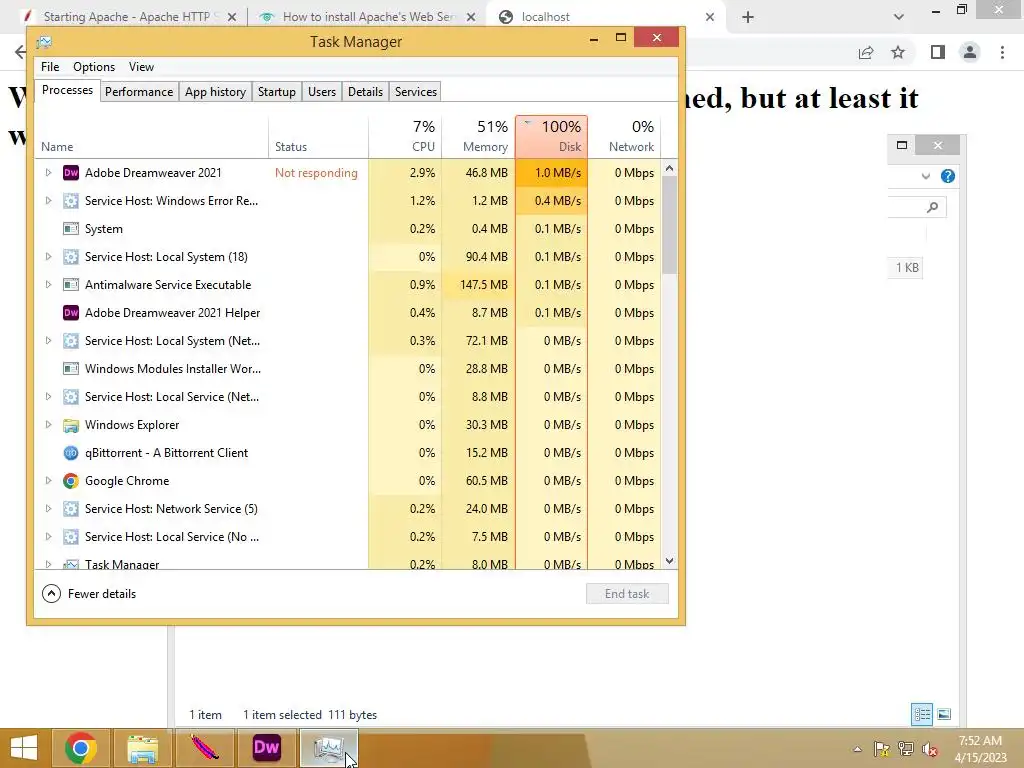
Task: Expand Service Host: Windows Error Reporting
Action: click(48, 201)
